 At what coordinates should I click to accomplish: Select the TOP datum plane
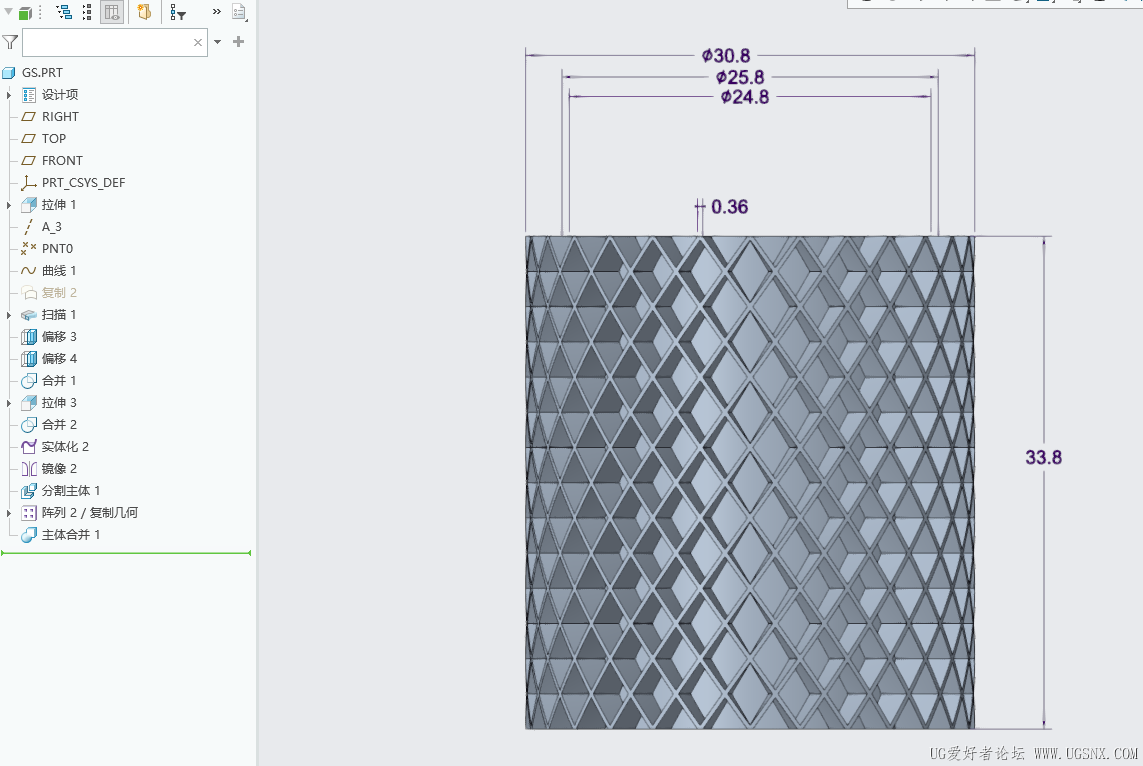[x=44, y=138]
